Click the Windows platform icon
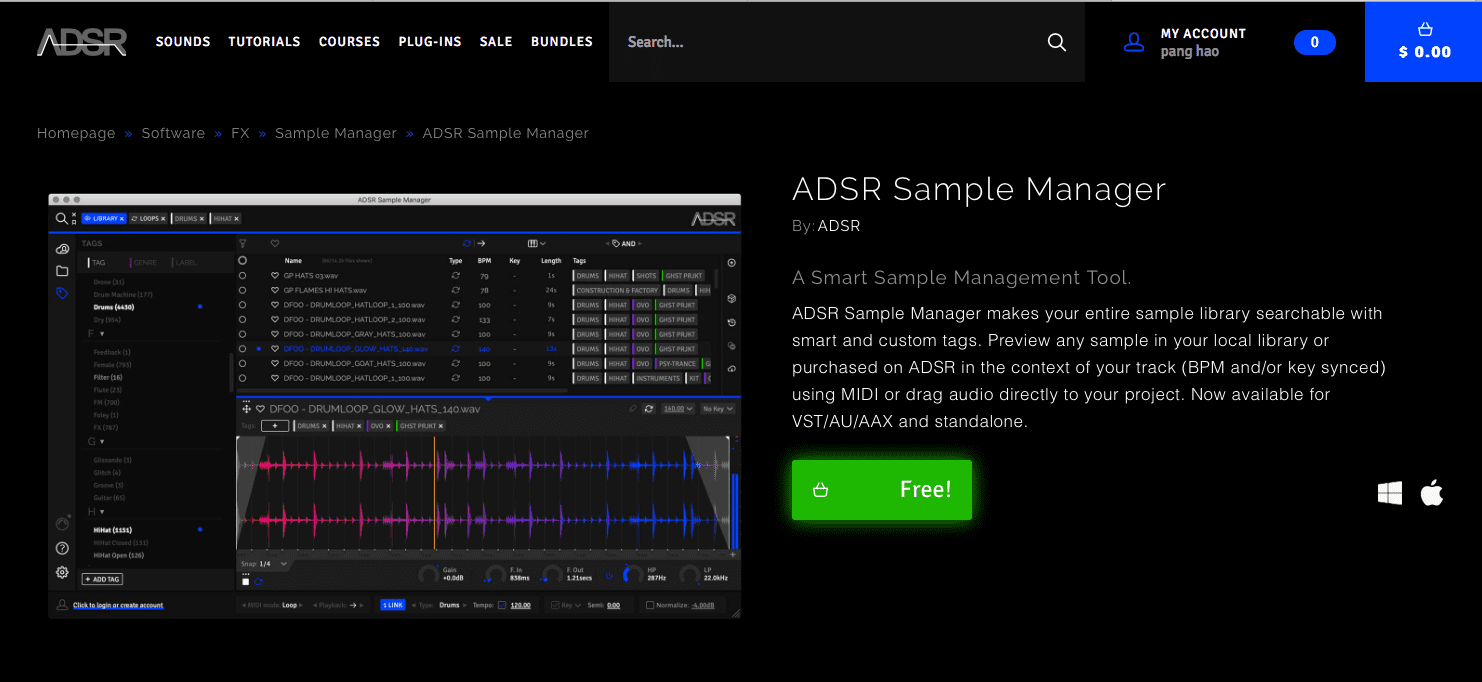 tap(1390, 492)
